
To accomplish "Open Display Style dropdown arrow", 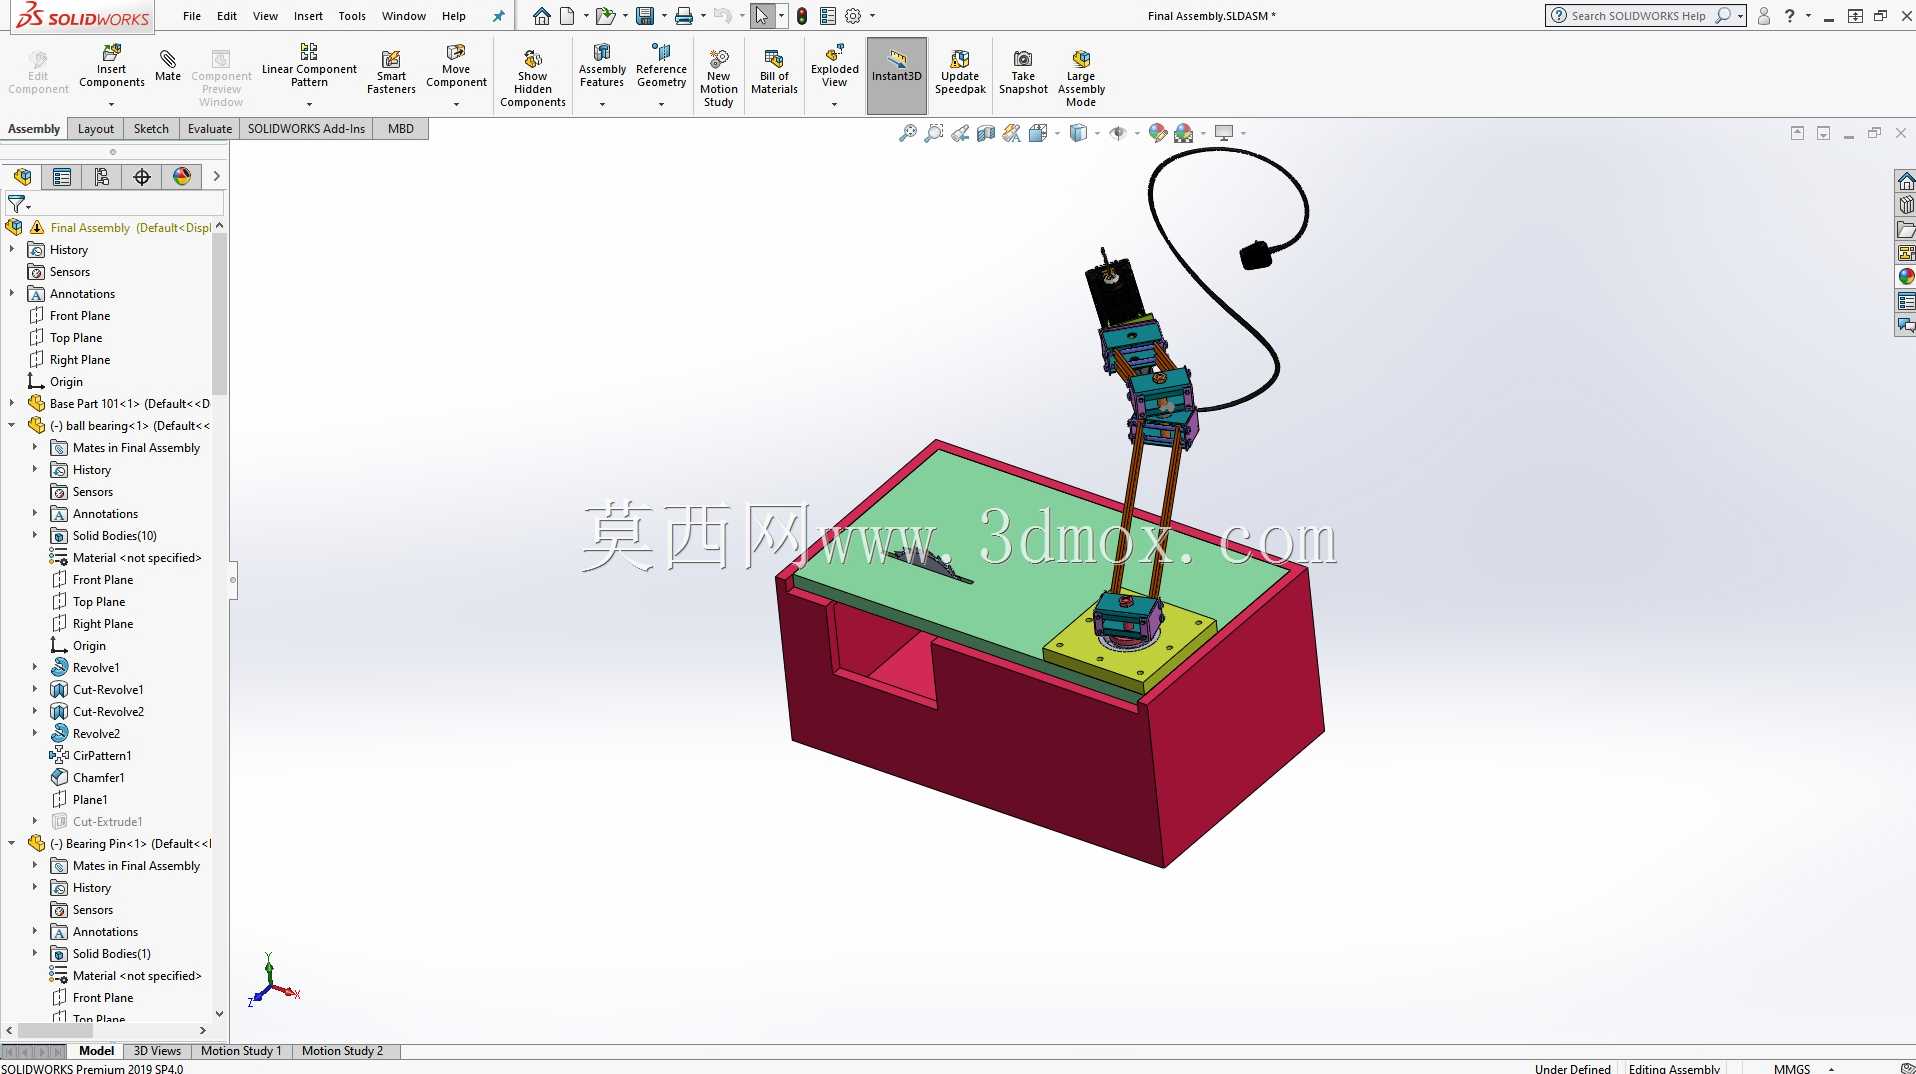I will (1097, 133).
